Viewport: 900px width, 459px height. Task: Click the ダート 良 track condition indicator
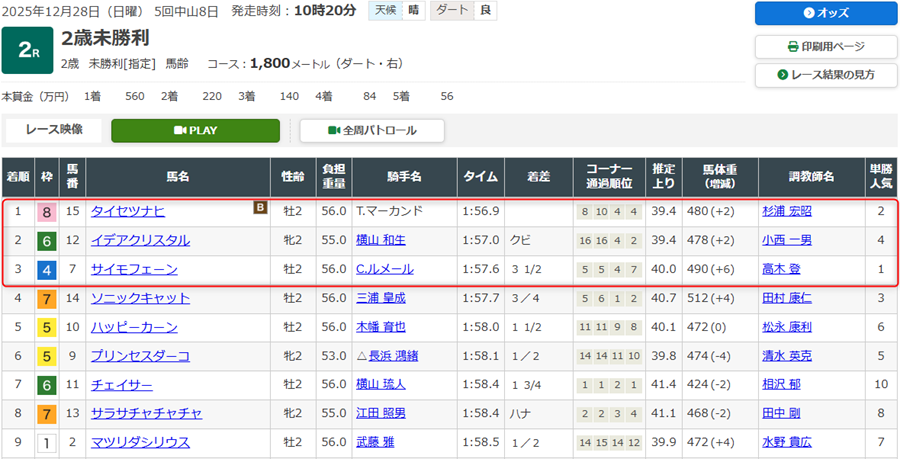point(463,11)
